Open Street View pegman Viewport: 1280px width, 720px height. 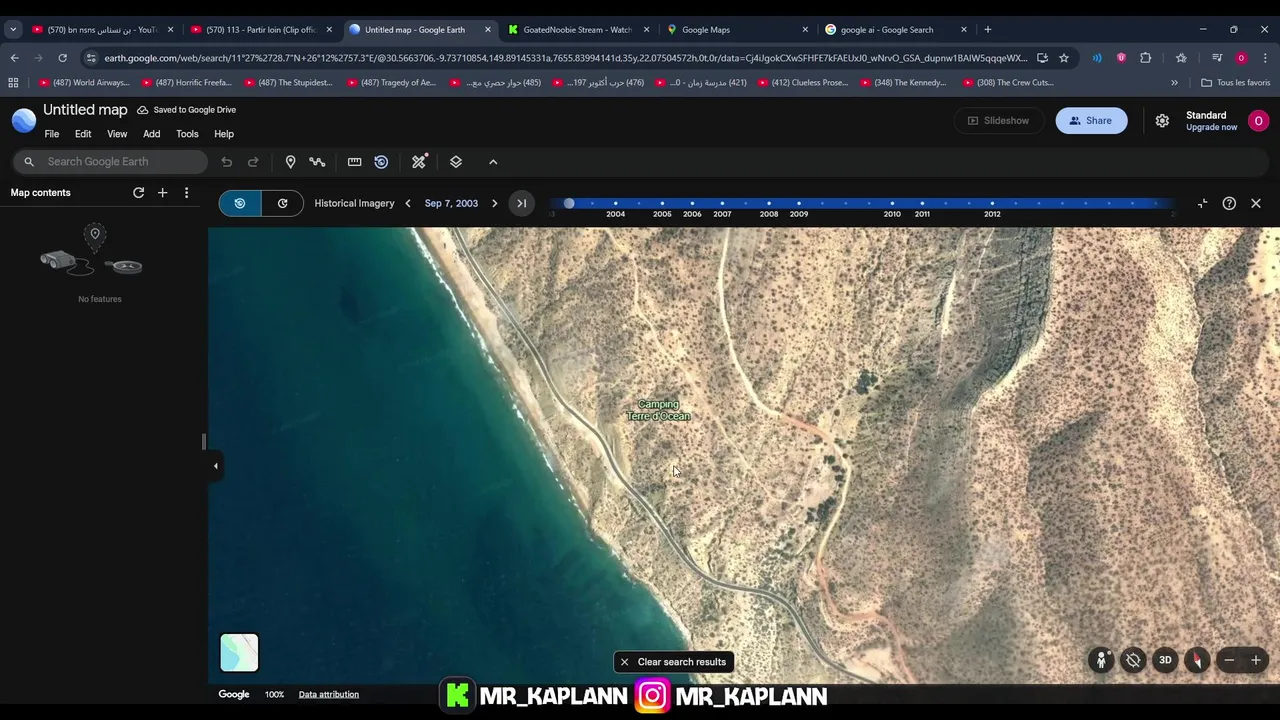[1101, 661]
